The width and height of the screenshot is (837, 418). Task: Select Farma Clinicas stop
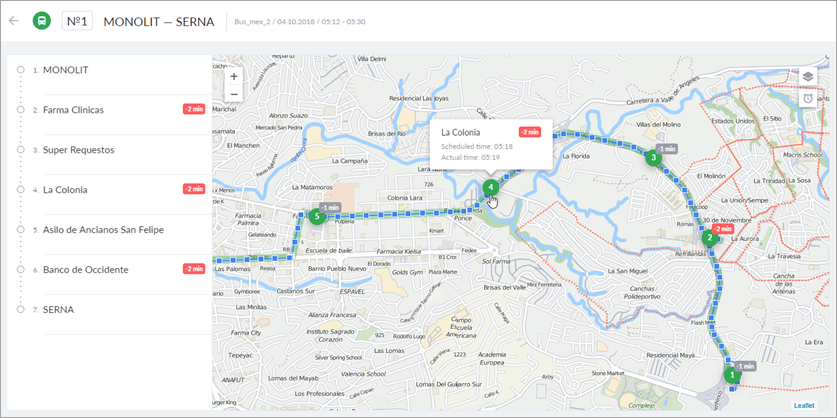tap(73, 110)
